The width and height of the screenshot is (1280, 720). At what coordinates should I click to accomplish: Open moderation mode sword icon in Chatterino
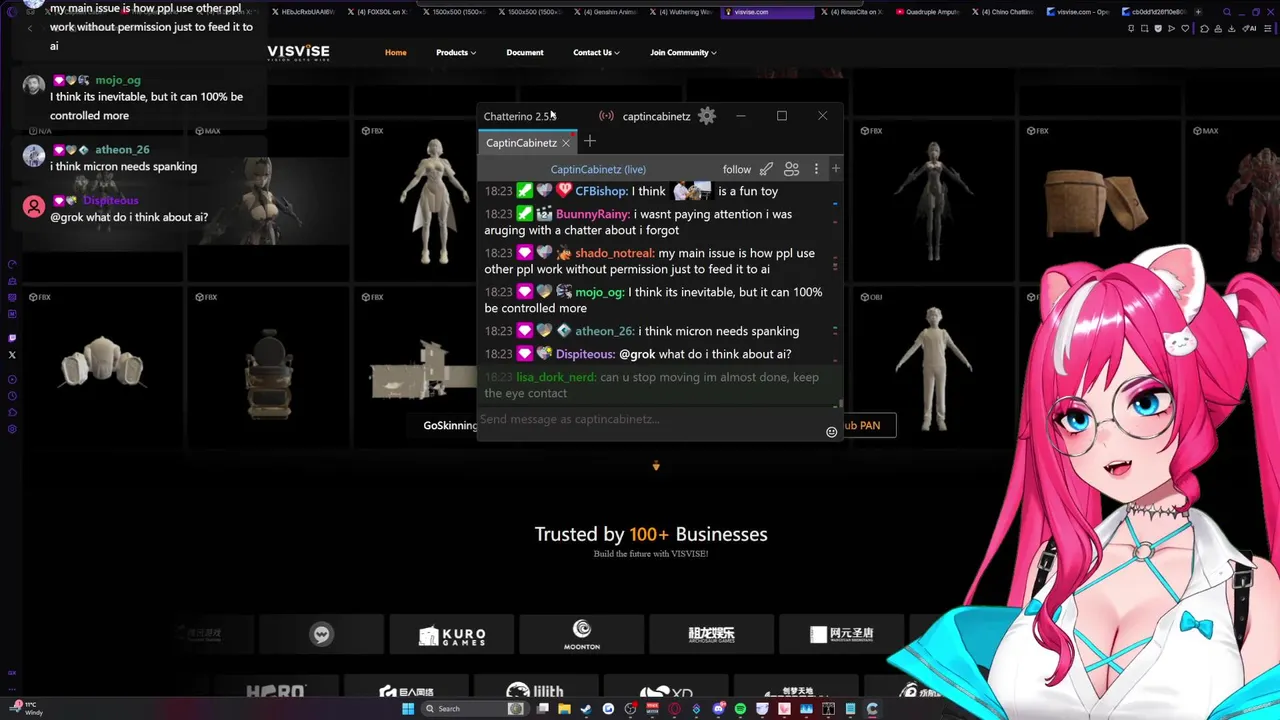pos(766,169)
